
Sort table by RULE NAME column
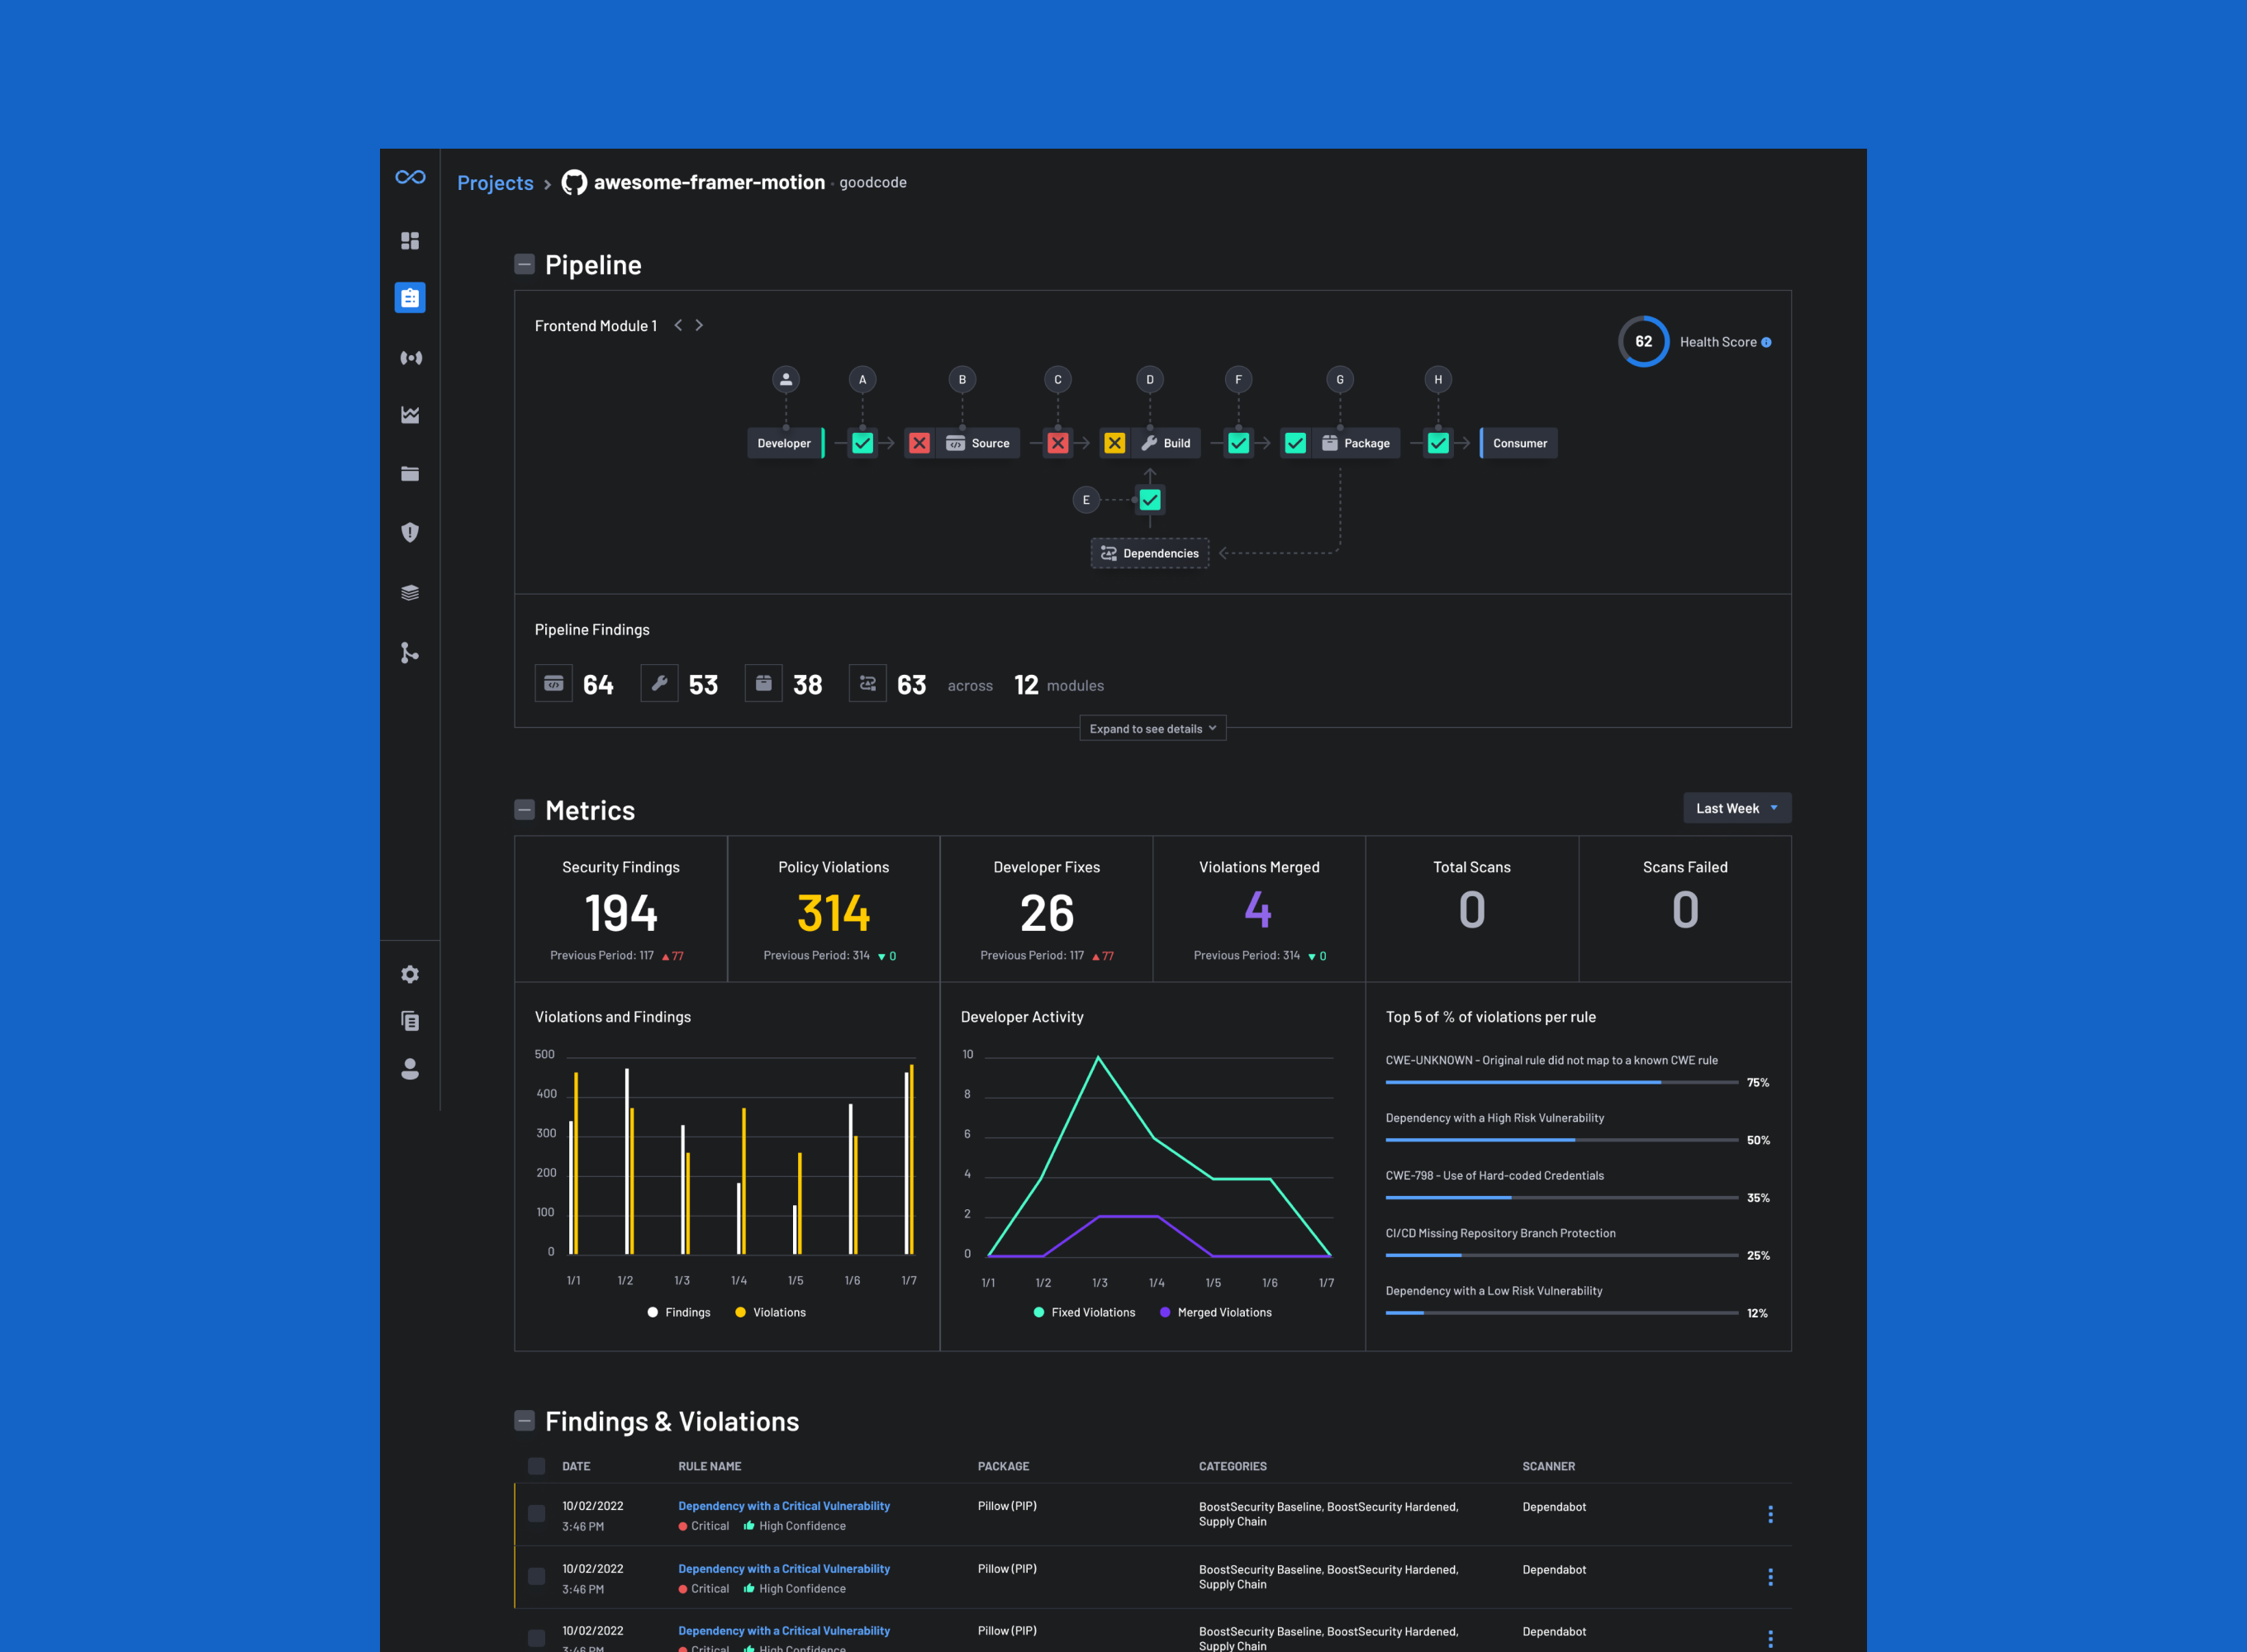click(710, 1466)
